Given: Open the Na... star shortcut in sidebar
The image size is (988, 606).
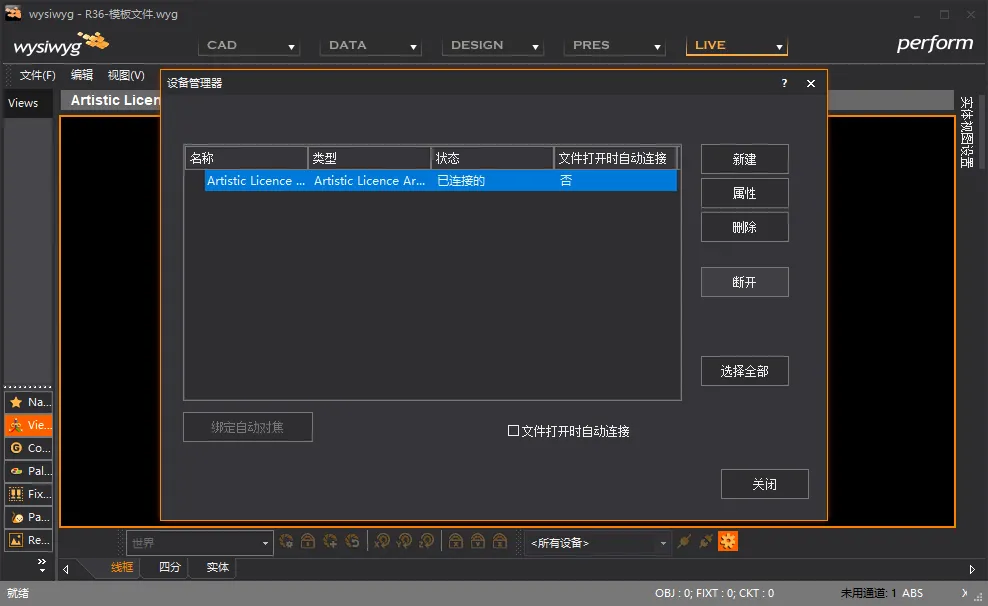Looking at the screenshot, I should click(28, 402).
